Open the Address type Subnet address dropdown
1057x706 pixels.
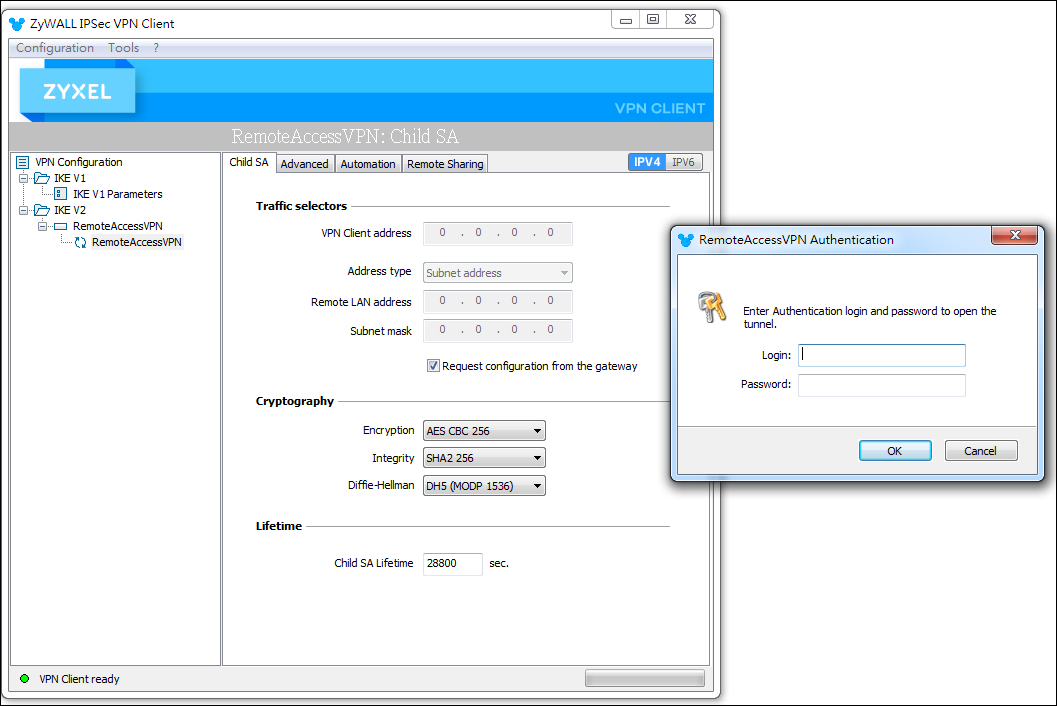tap(497, 273)
